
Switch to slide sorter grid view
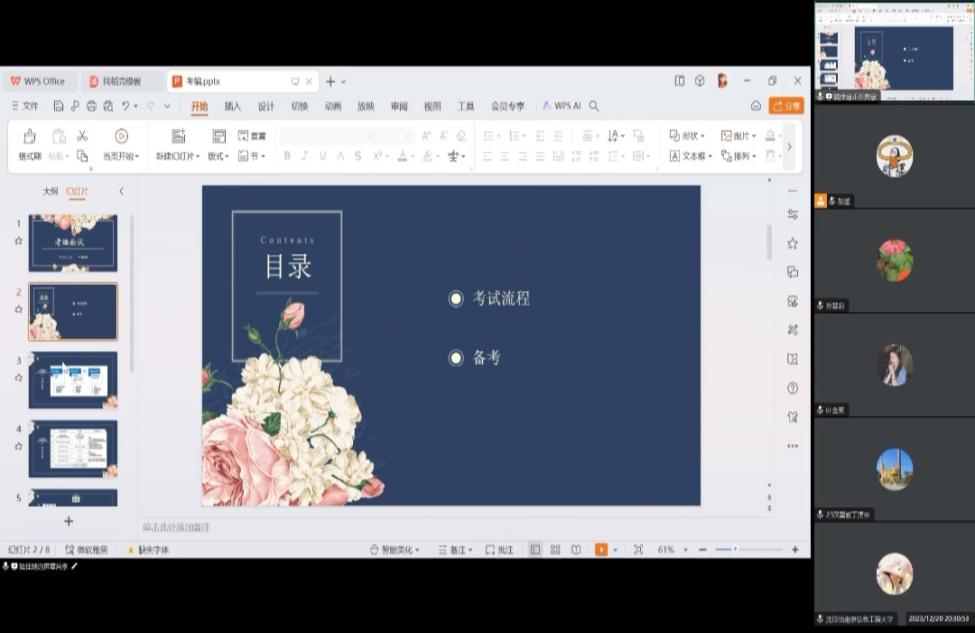click(x=555, y=550)
